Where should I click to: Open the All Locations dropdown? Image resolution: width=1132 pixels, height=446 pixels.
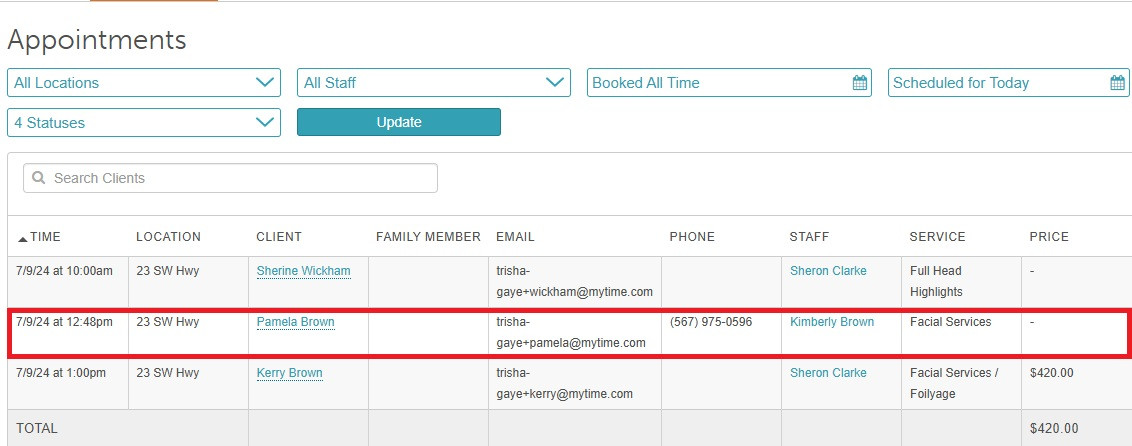coord(144,82)
